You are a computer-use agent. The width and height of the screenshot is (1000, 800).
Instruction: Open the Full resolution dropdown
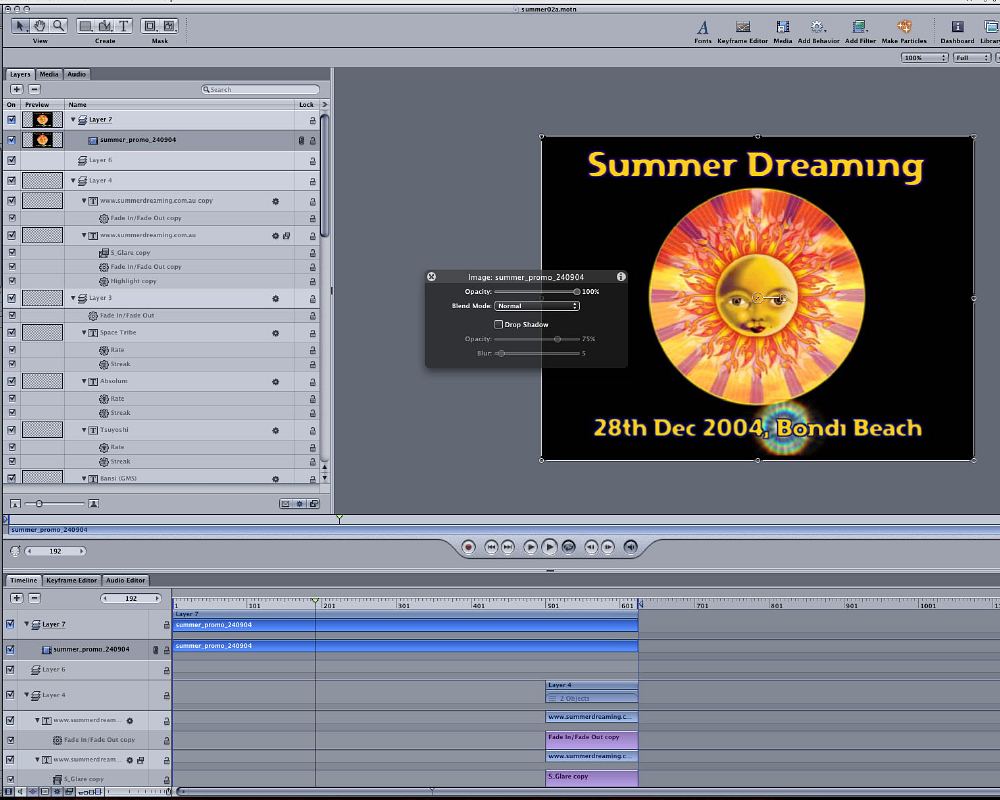point(972,57)
